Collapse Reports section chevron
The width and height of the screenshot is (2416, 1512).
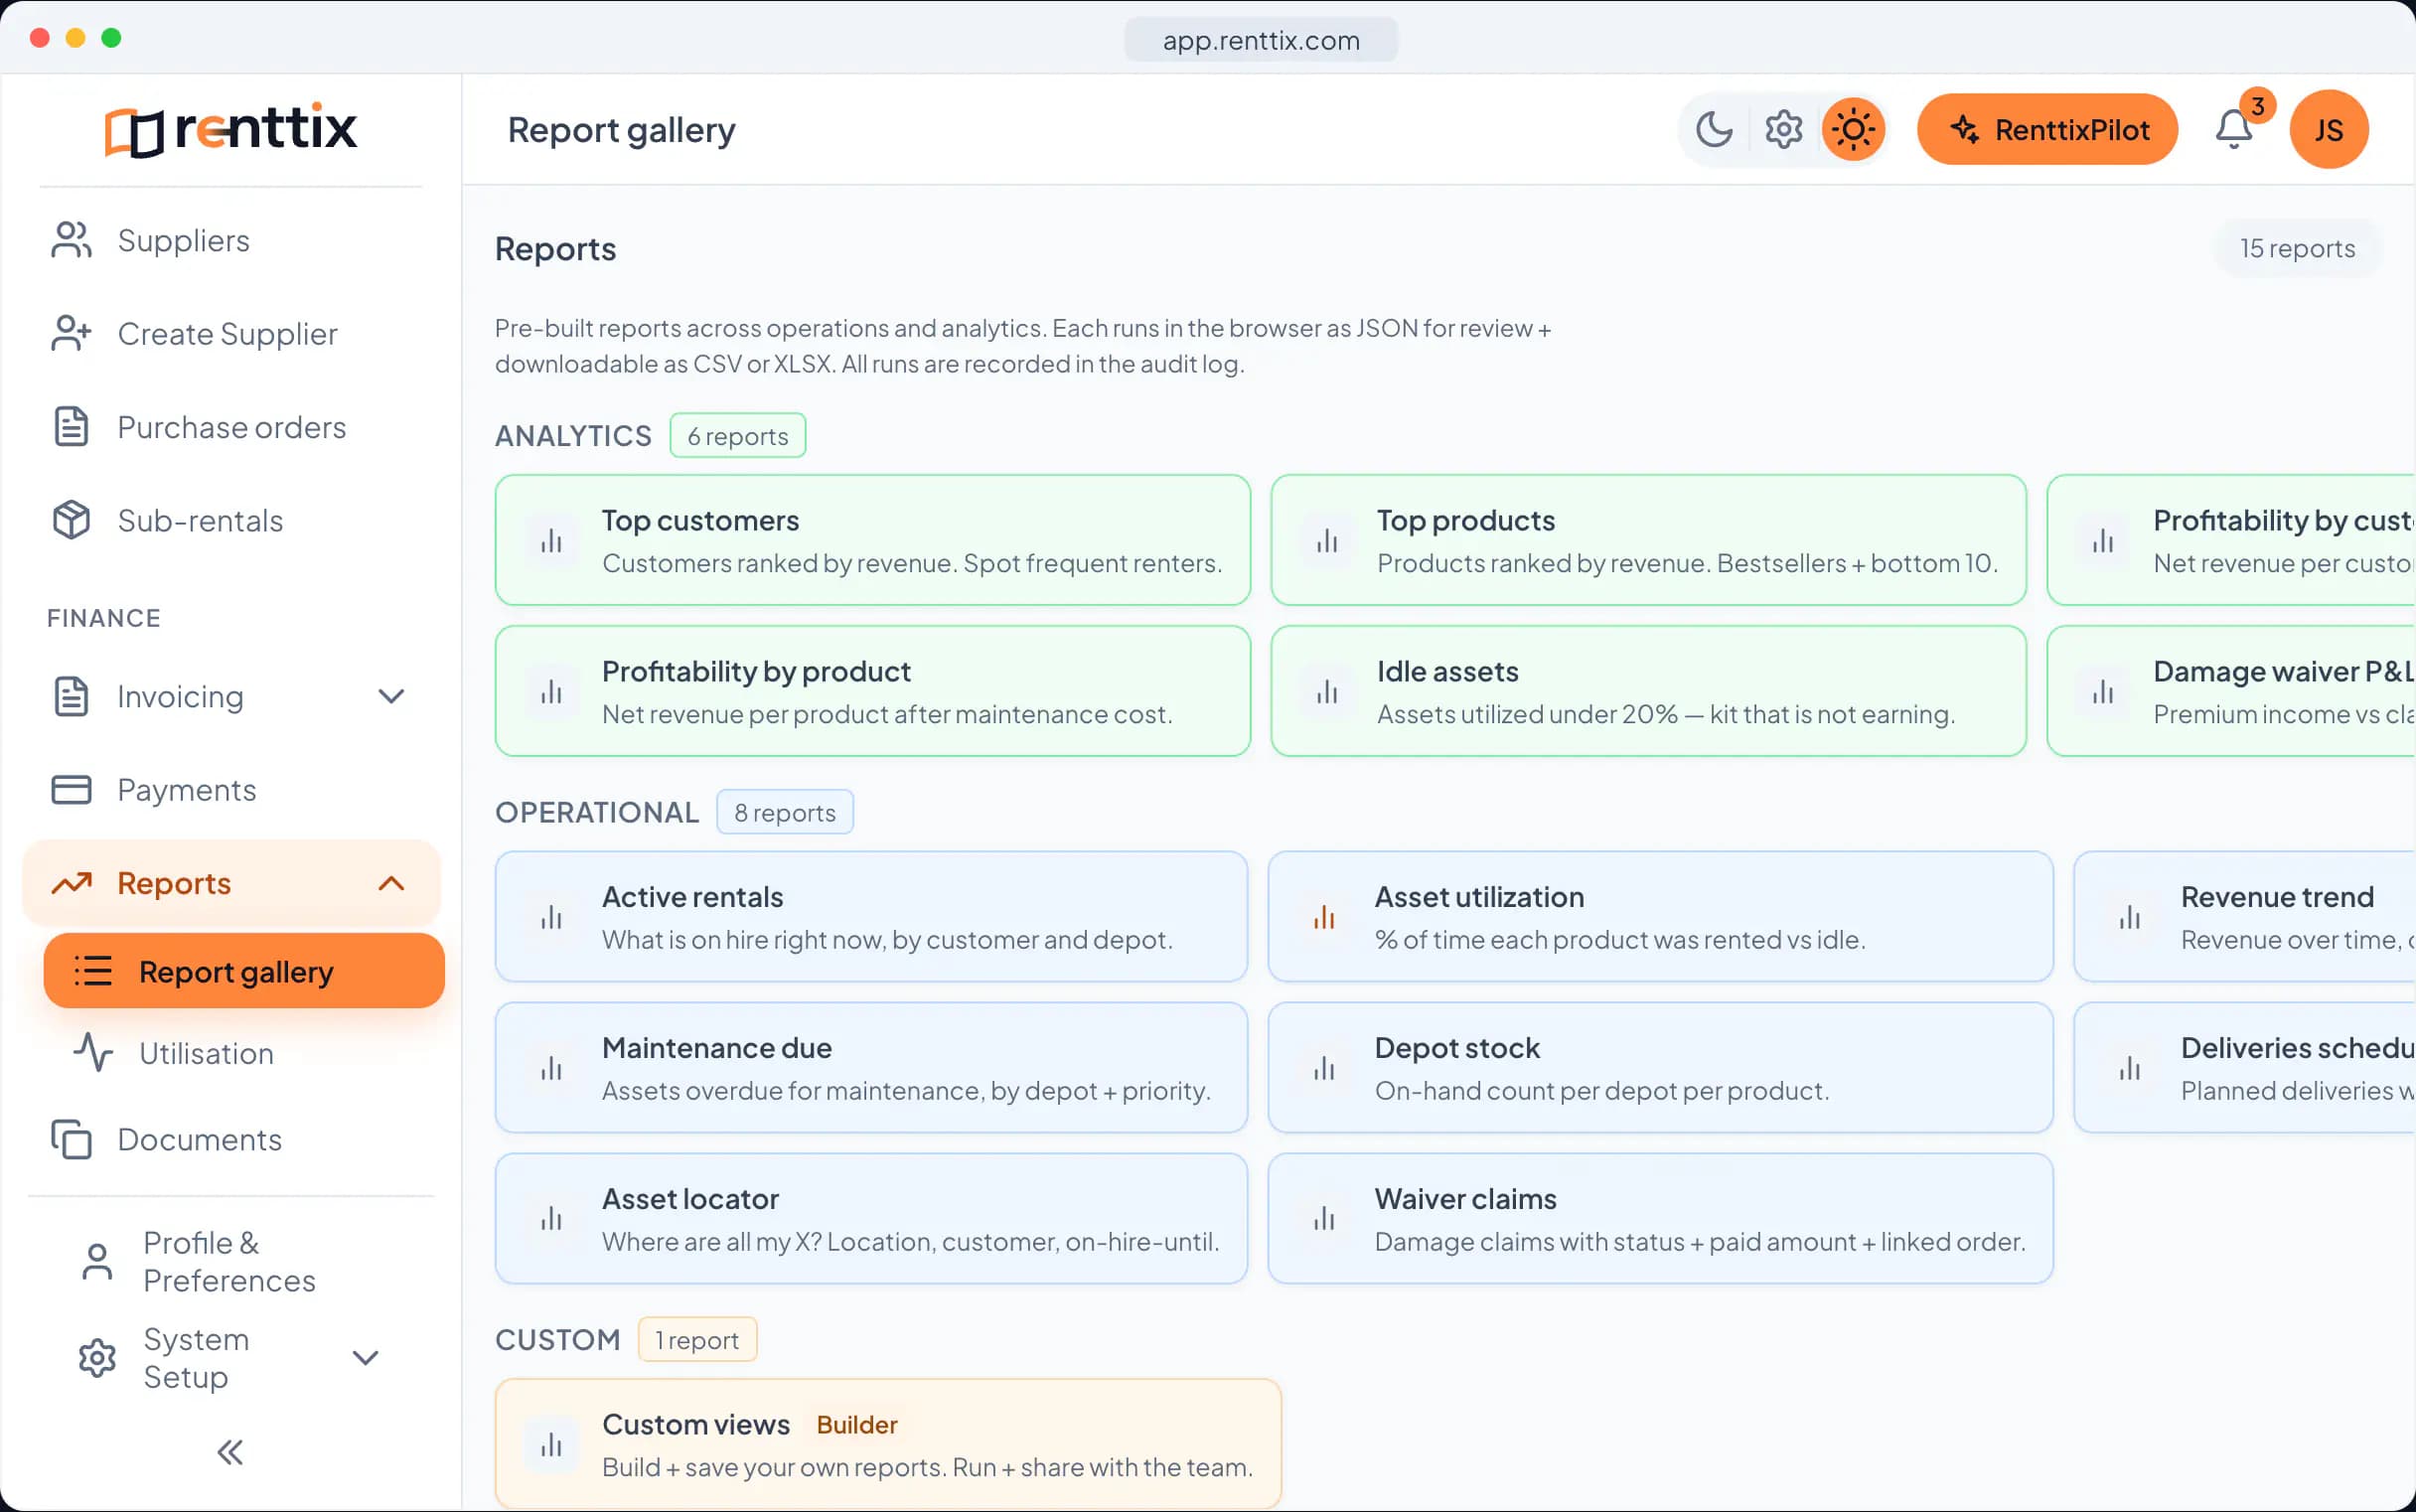pyautogui.click(x=391, y=883)
